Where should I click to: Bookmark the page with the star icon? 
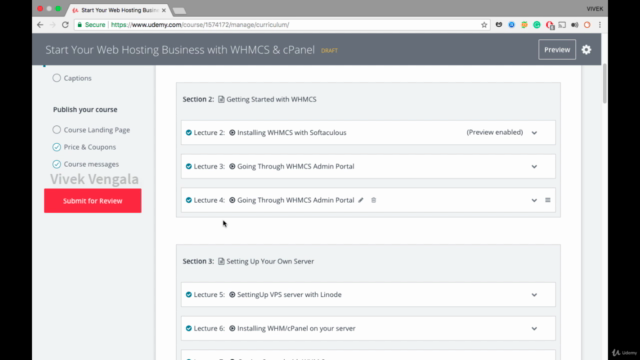pos(484,25)
